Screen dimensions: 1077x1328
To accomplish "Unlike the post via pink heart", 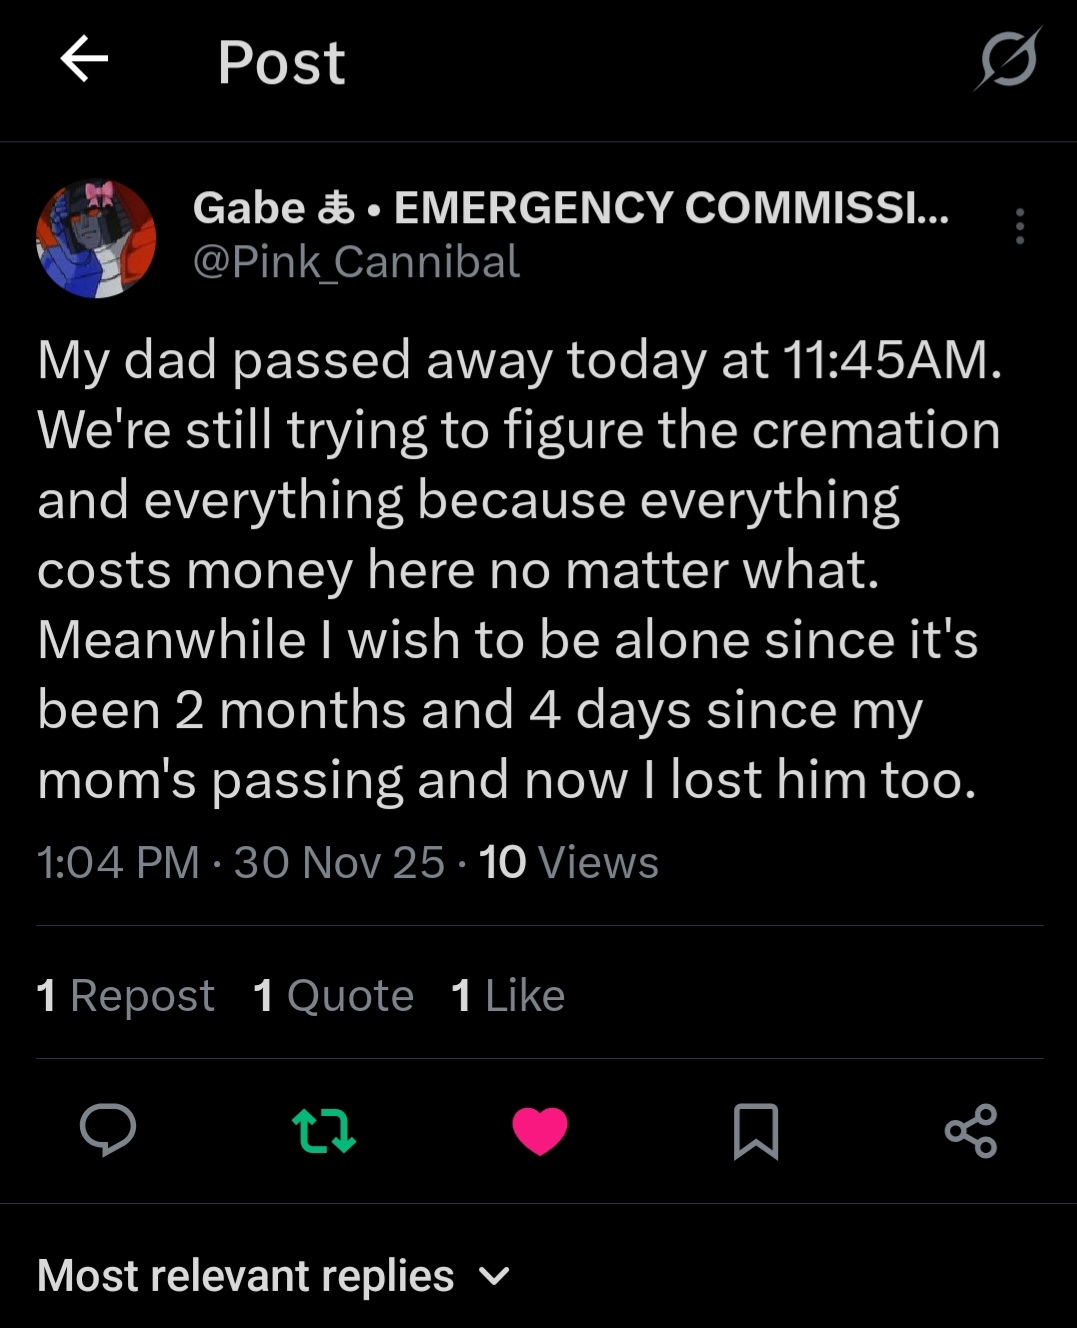I will (x=540, y=1131).
